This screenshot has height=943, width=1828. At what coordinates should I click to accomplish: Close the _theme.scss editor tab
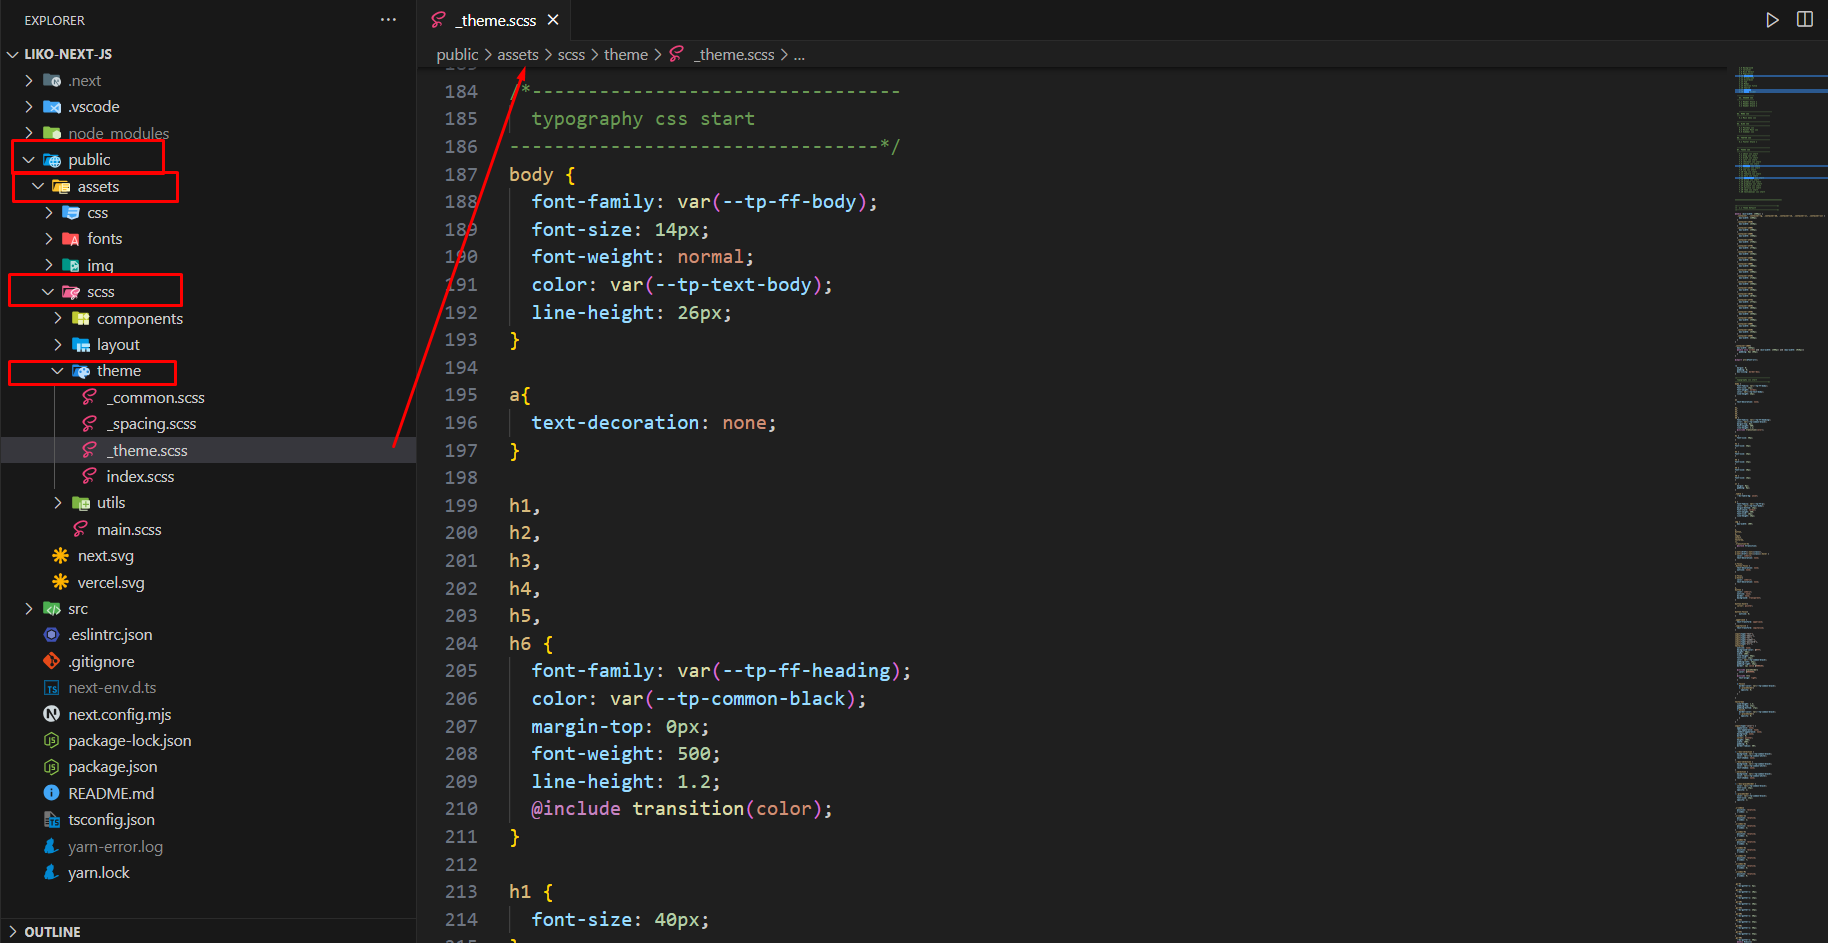[x=553, y=20]
